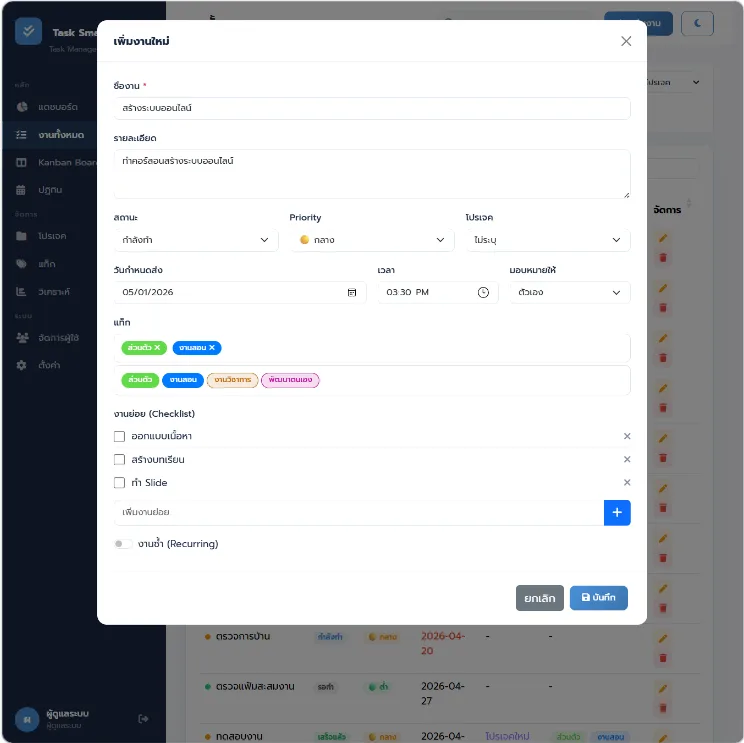Click the ผู้ดูแลระบบ user avatar

(27, 719)
